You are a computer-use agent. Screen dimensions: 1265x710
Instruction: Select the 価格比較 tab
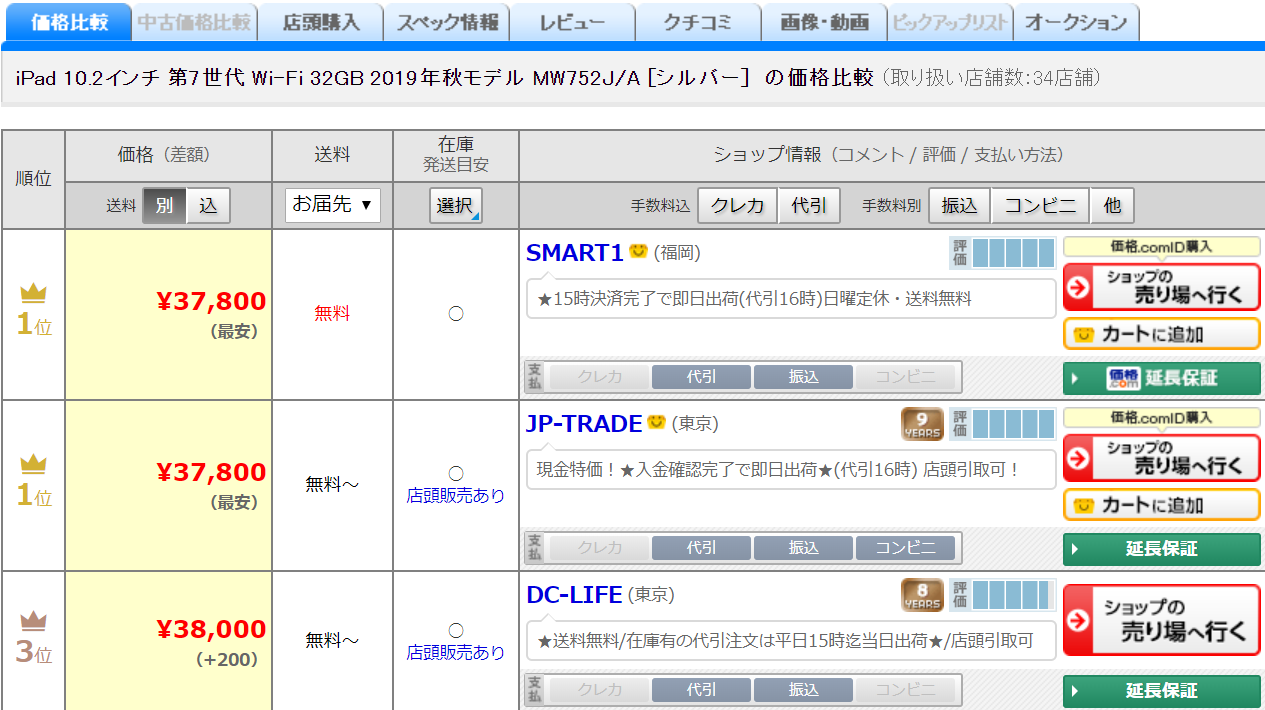(x=68, y=21)
